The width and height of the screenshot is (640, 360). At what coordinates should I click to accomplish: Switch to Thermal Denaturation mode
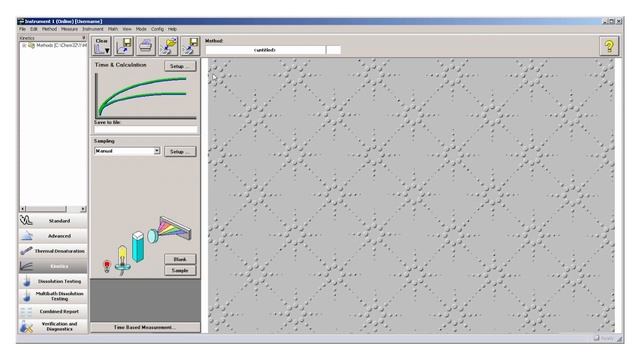(x=53, y=251)
